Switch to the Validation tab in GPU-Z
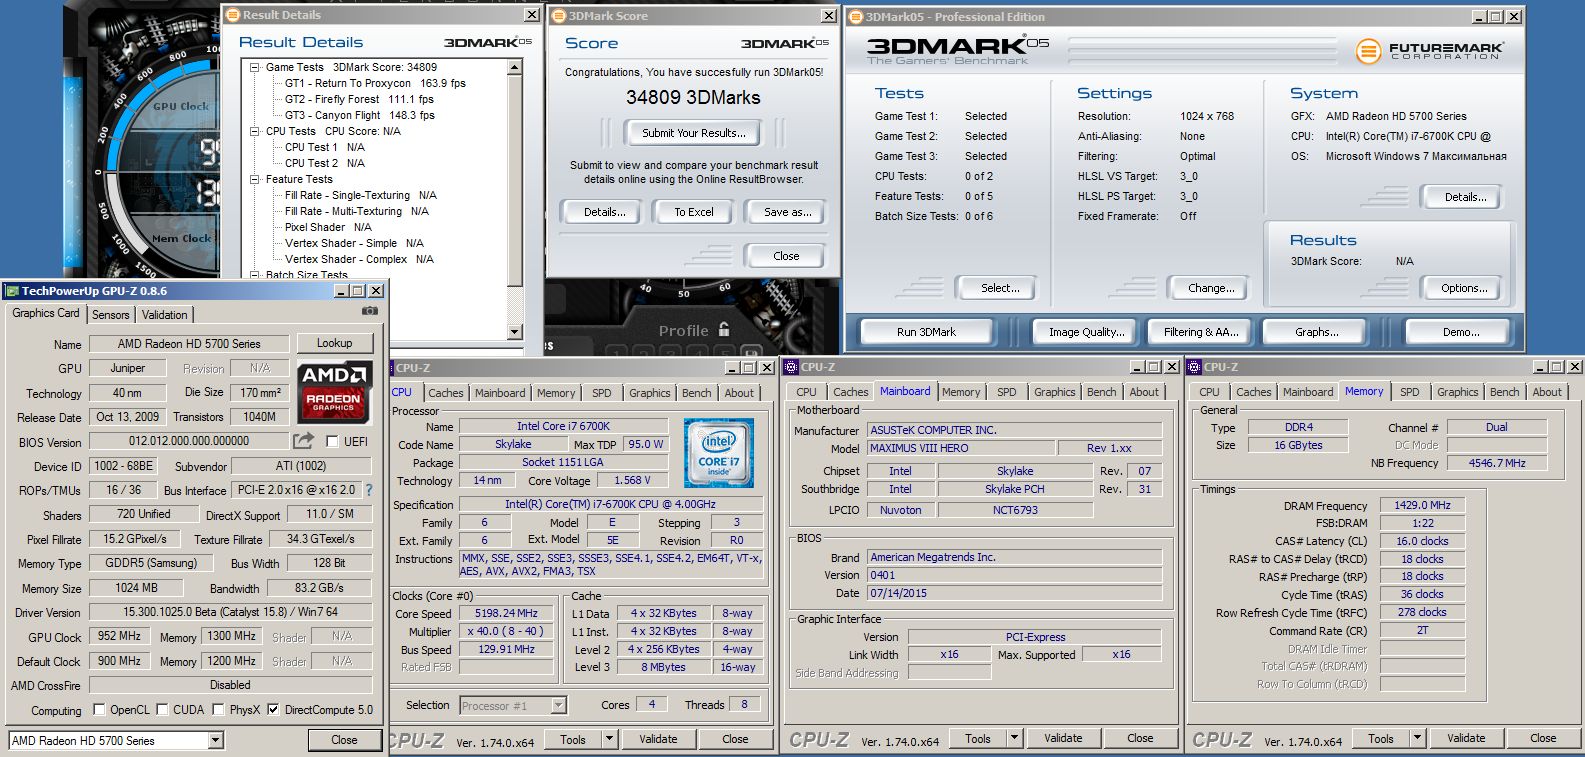 [164, 314]
